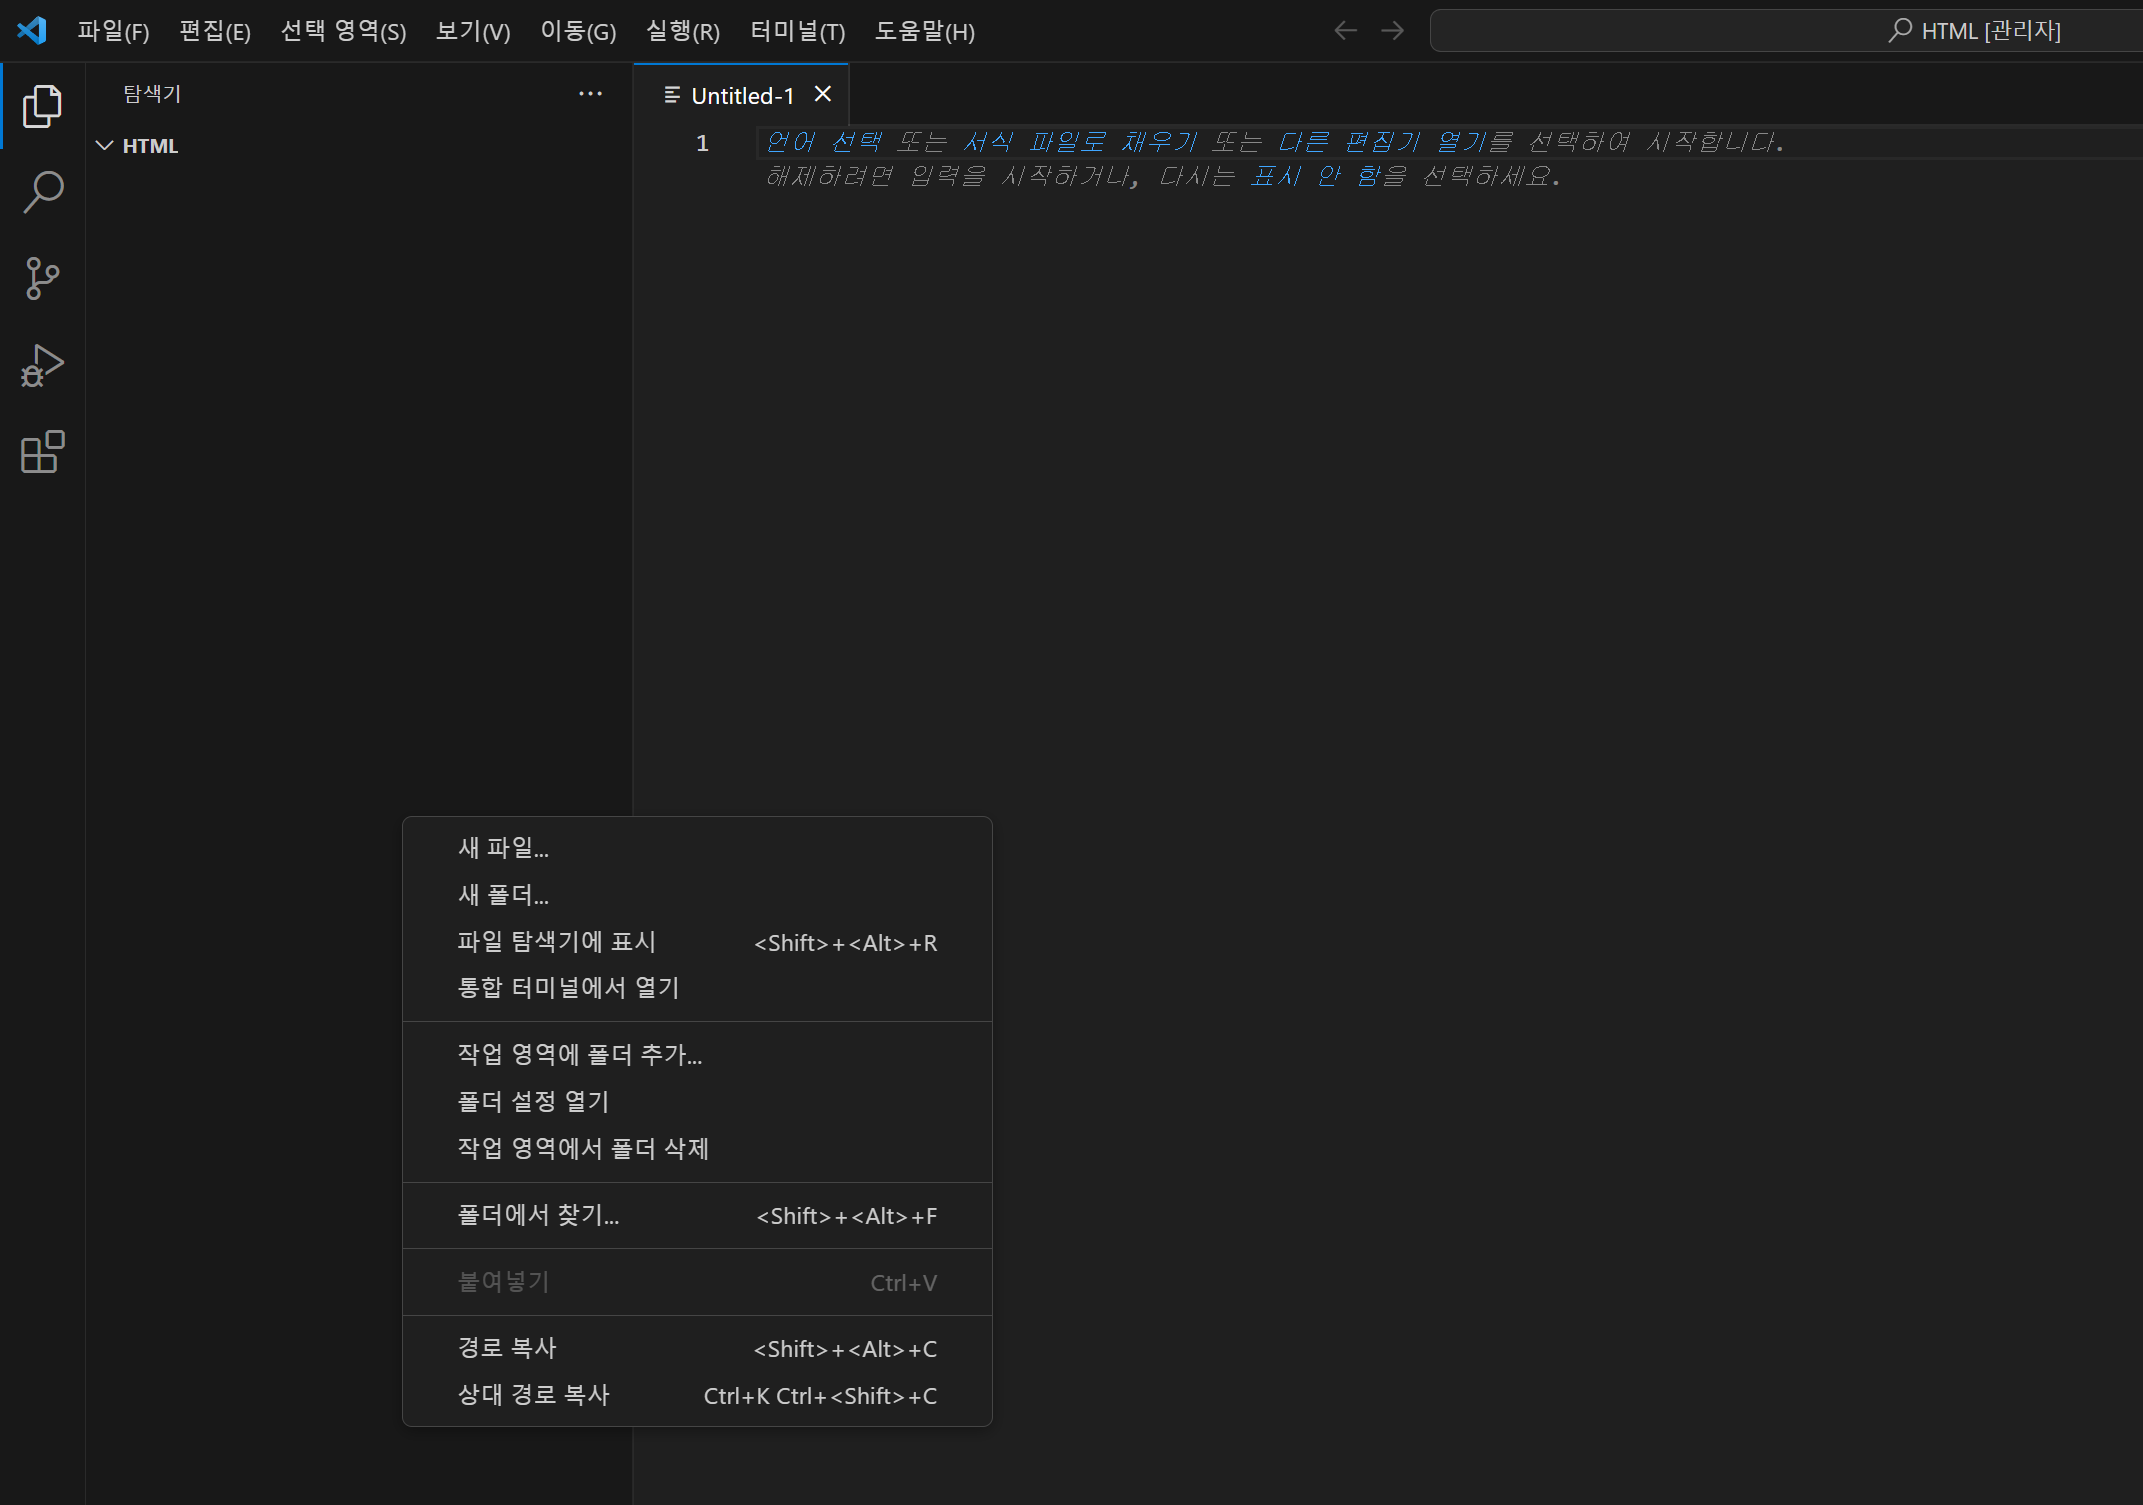The height and width of the screenshot is (1505, 2143).
Task: Open Source Control view
Action: pos(42,278)
